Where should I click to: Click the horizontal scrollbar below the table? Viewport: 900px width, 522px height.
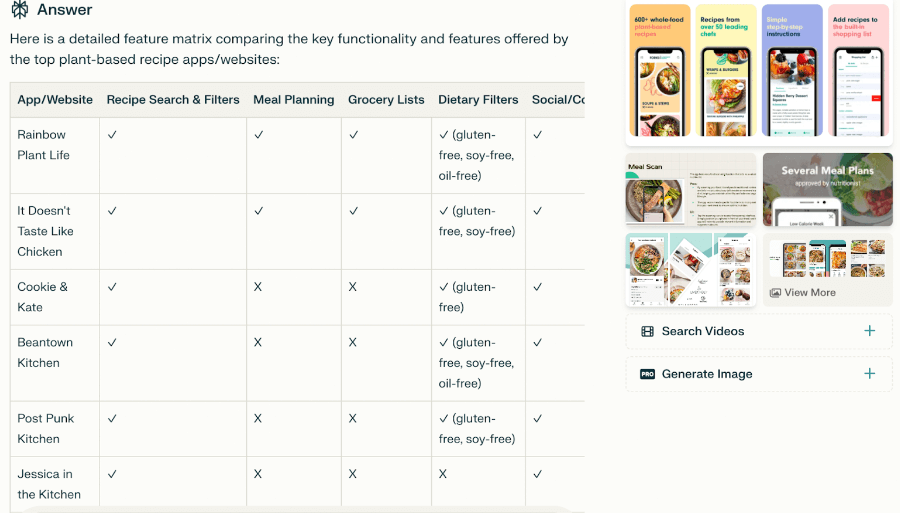click(x=297, y=509)
